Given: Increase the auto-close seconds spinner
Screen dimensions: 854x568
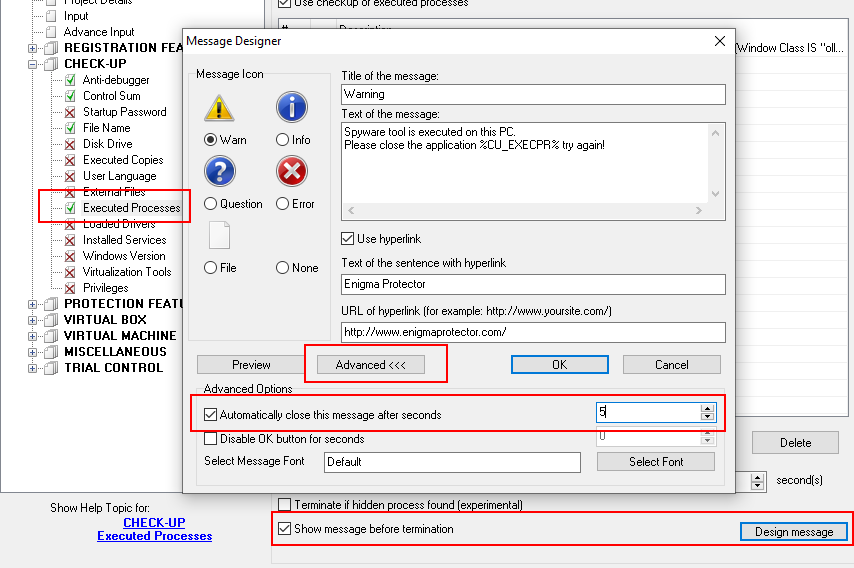Looking at the screenshot, I should coord(707,408).
